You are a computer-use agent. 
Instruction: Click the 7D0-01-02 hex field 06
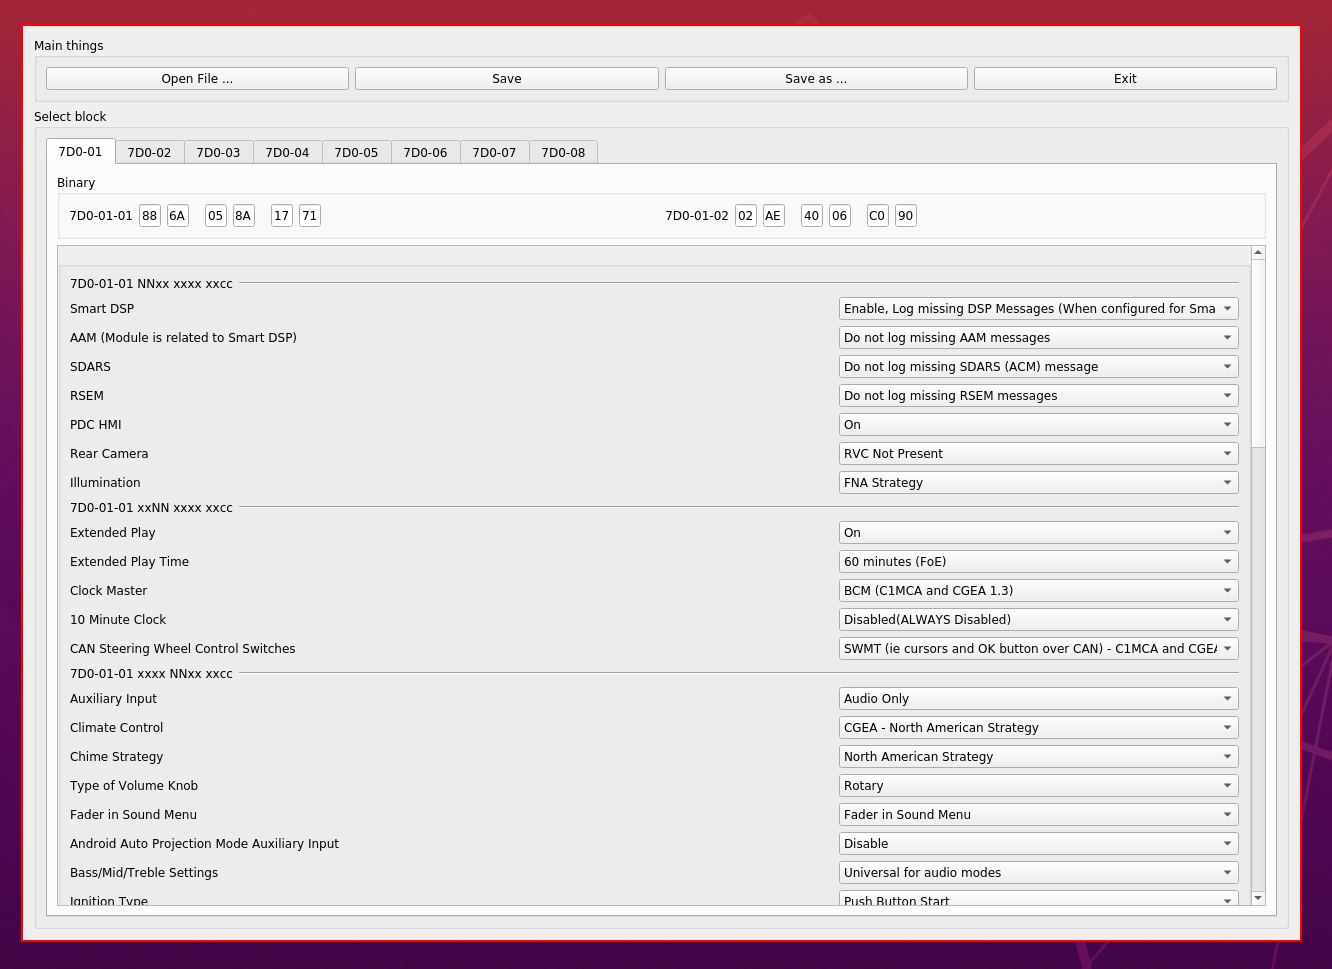(x=840, y=216)
